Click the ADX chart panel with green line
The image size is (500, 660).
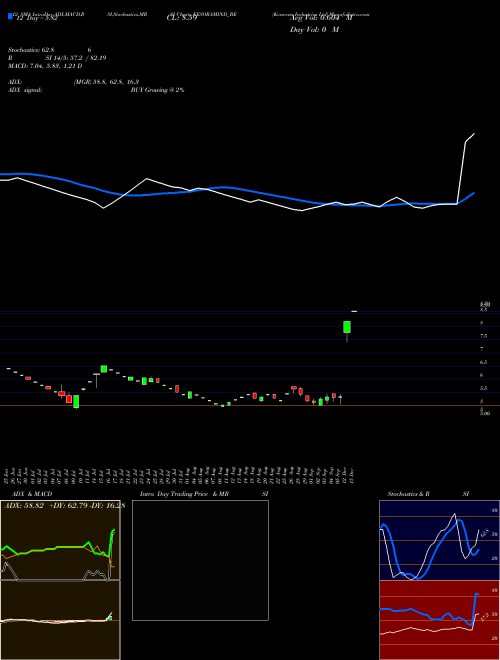click(x=60, y=540)
